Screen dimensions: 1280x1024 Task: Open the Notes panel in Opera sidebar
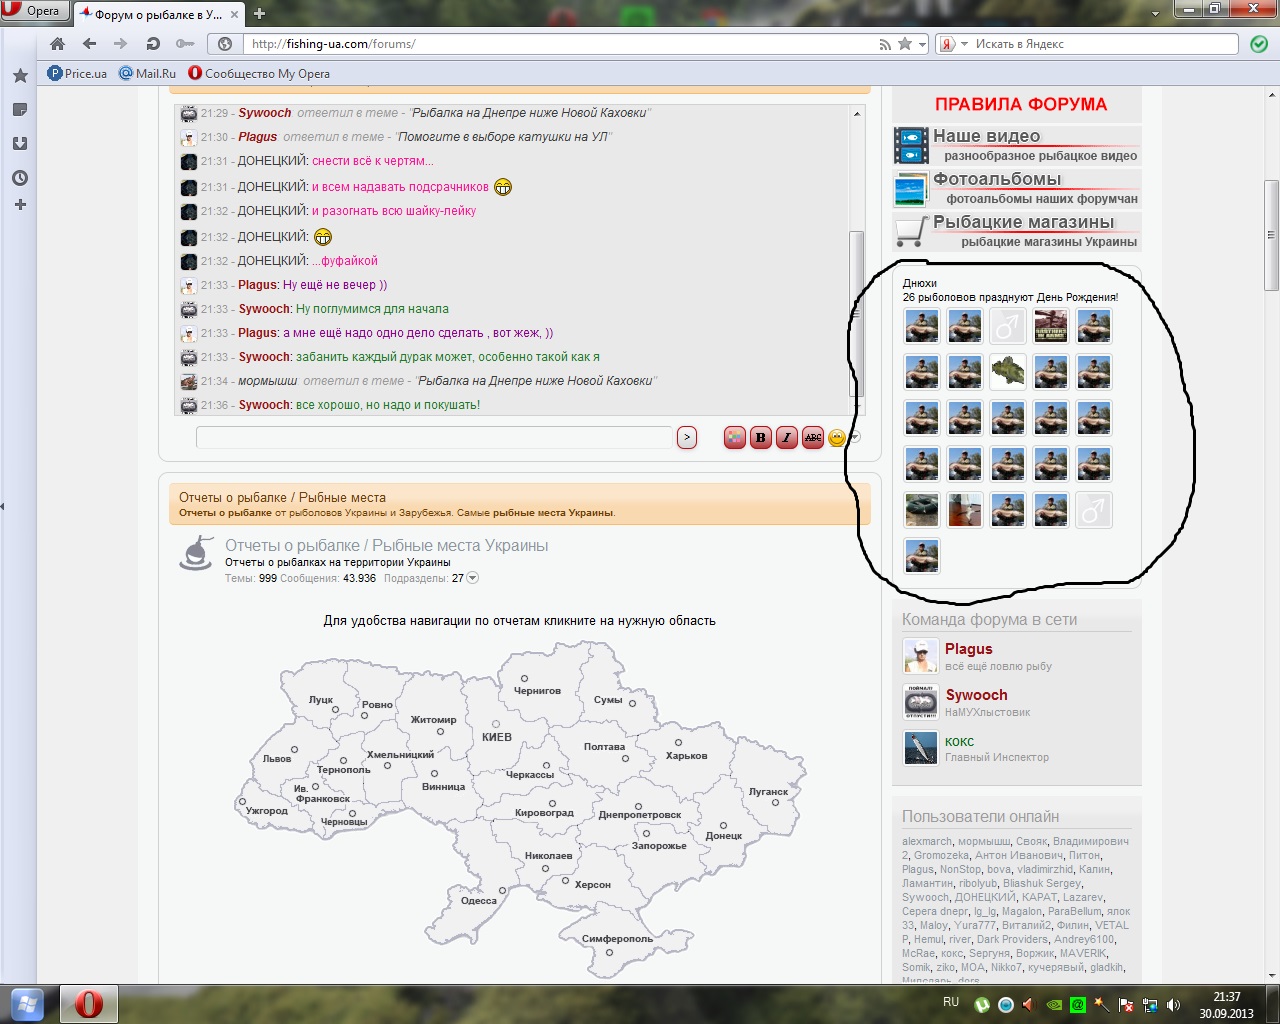tap(19, 109)
